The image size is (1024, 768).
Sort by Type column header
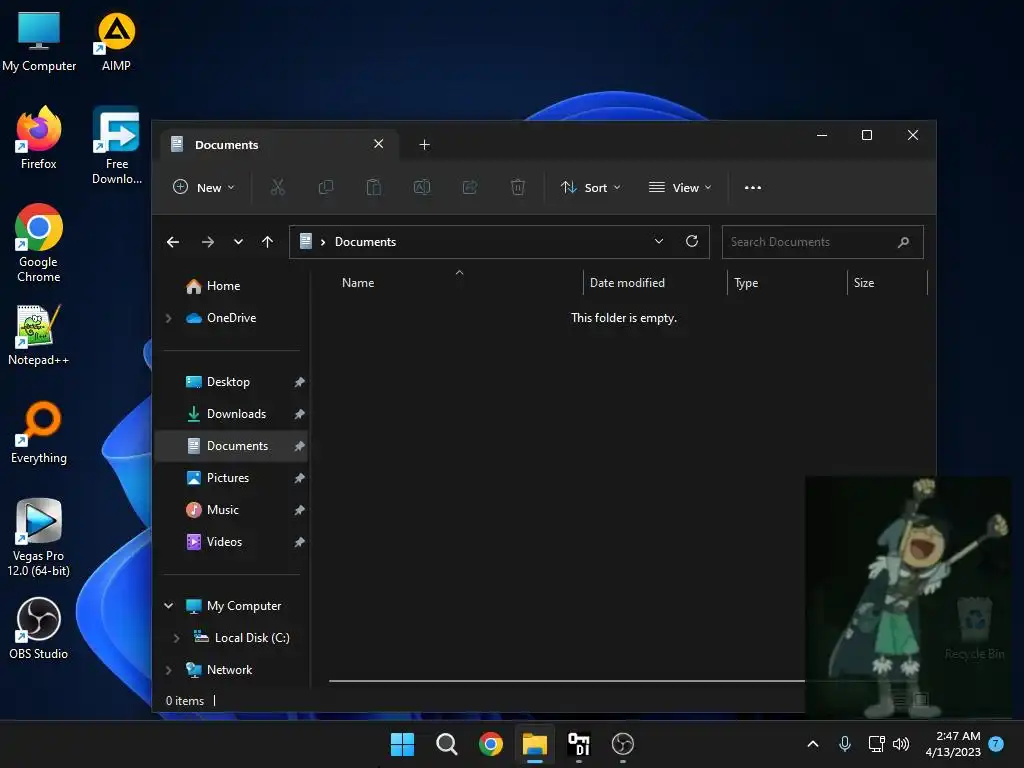click(x=787, y=283)
